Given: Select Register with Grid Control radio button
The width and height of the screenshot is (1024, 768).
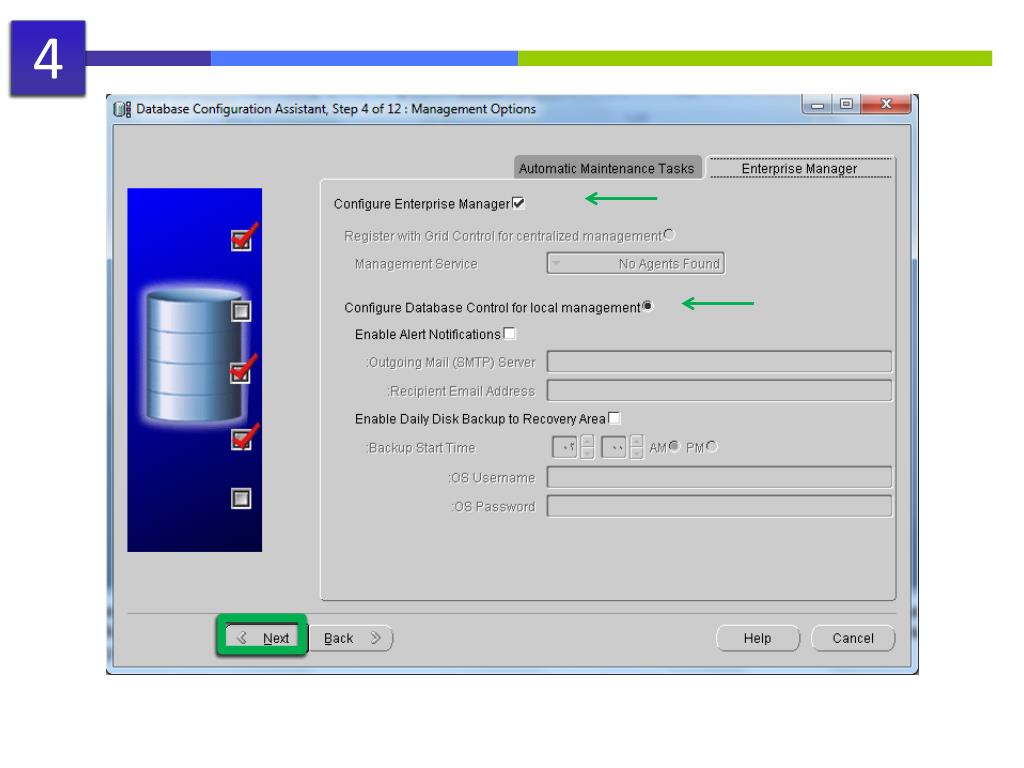Looking at the screenshot, I should [669, 234].
